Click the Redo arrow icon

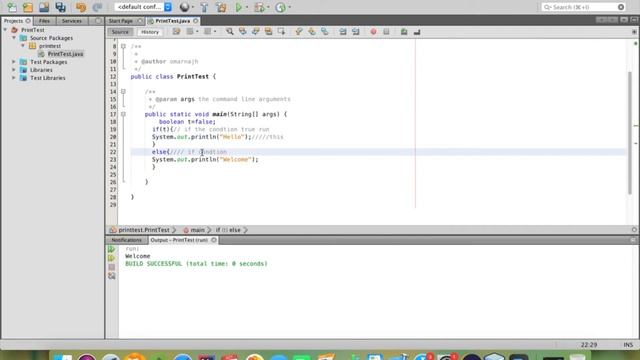(97, 7)
